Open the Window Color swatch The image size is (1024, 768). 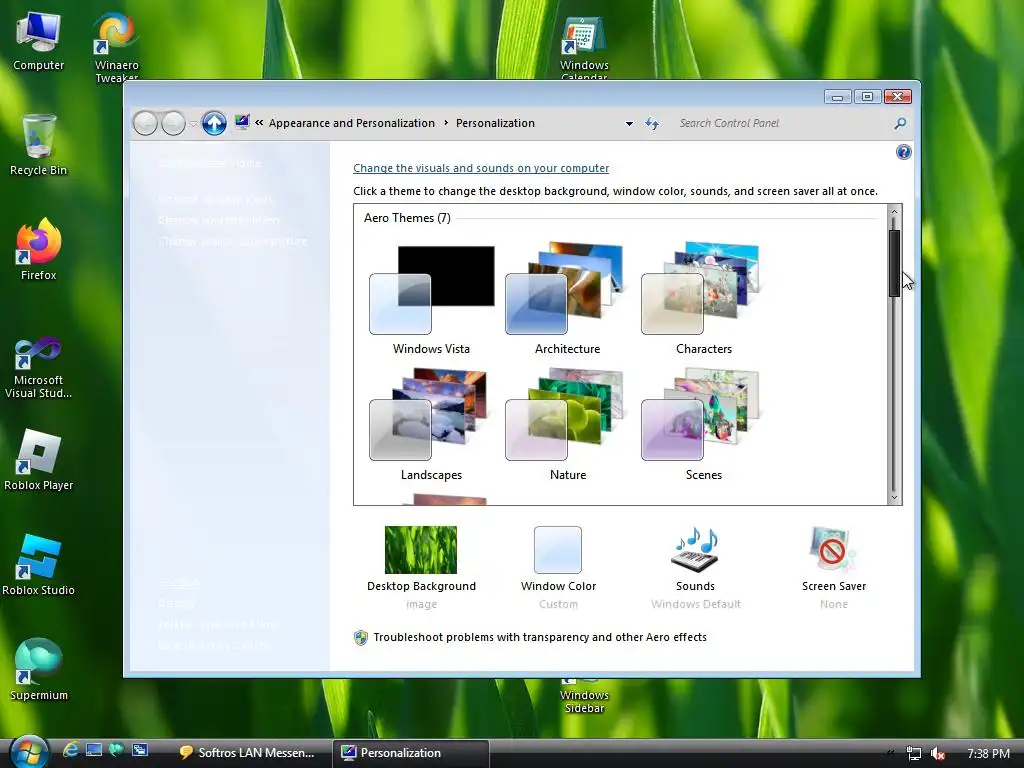tap(558, 550)
